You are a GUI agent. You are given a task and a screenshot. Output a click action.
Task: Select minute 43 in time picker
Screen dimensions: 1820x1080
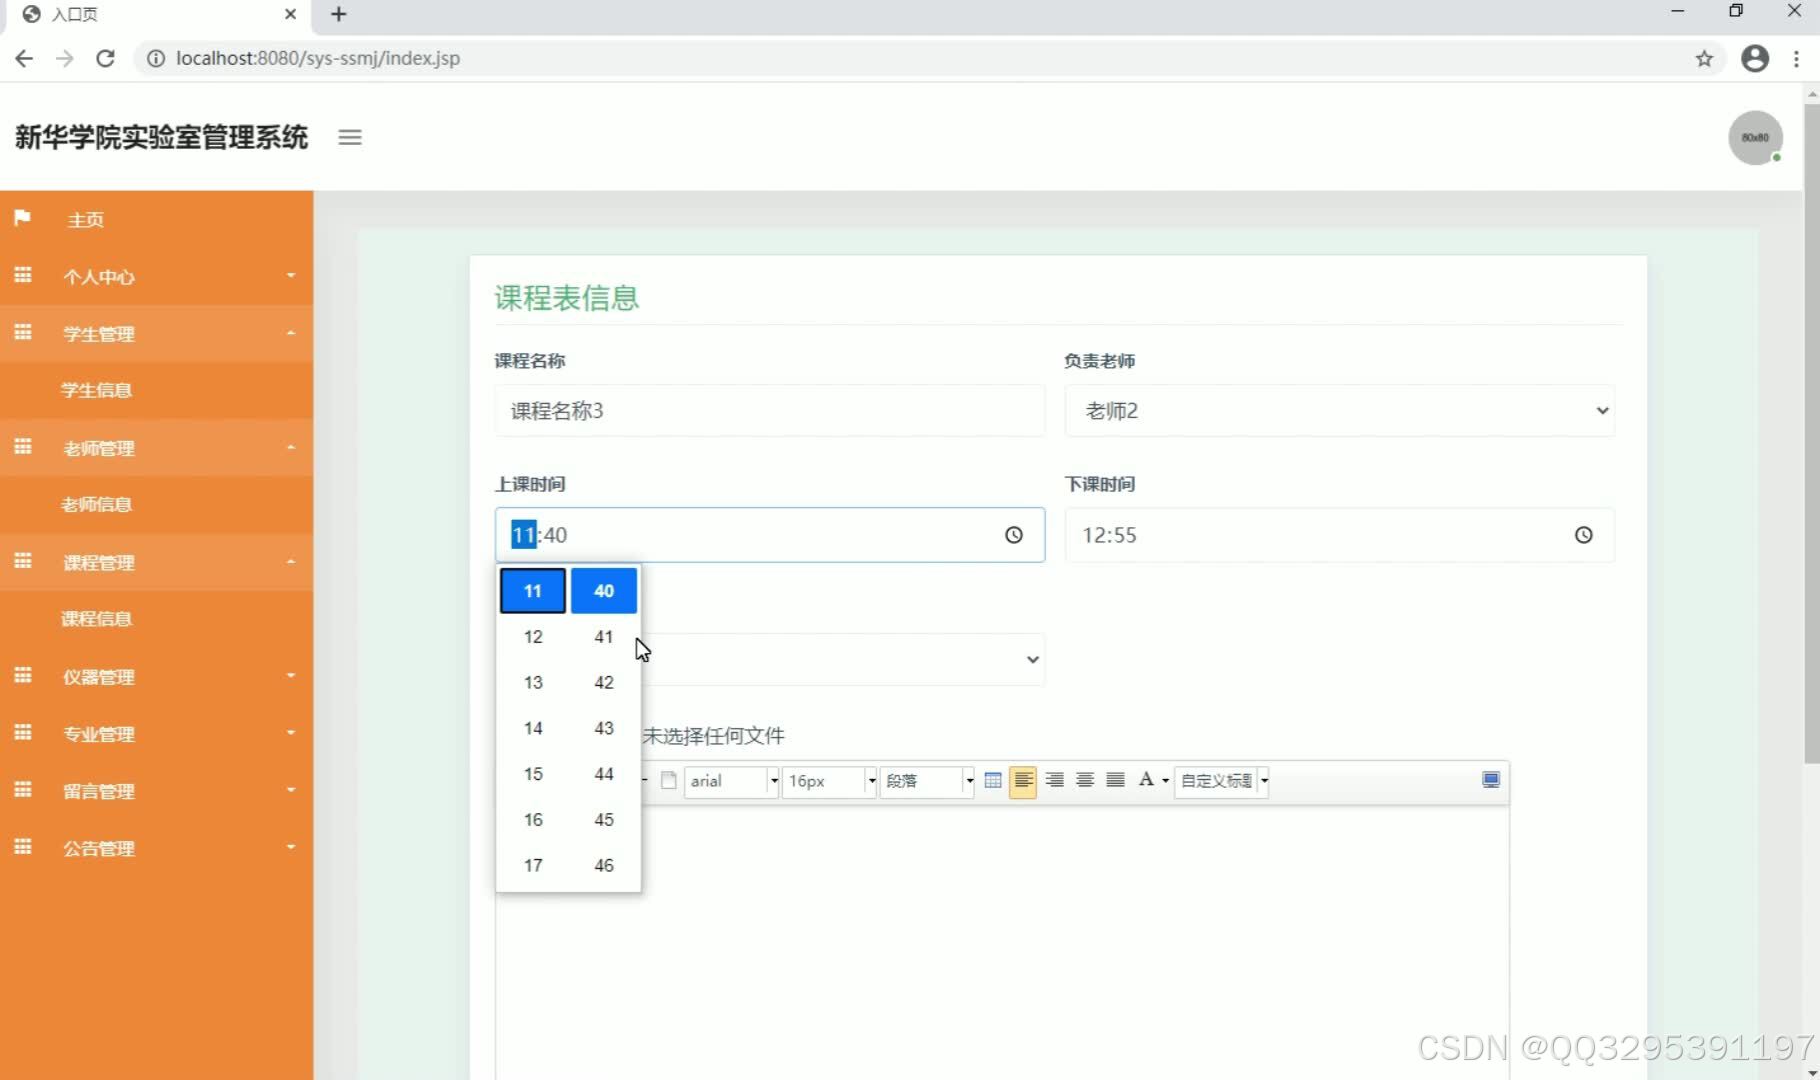coord(604,728)
